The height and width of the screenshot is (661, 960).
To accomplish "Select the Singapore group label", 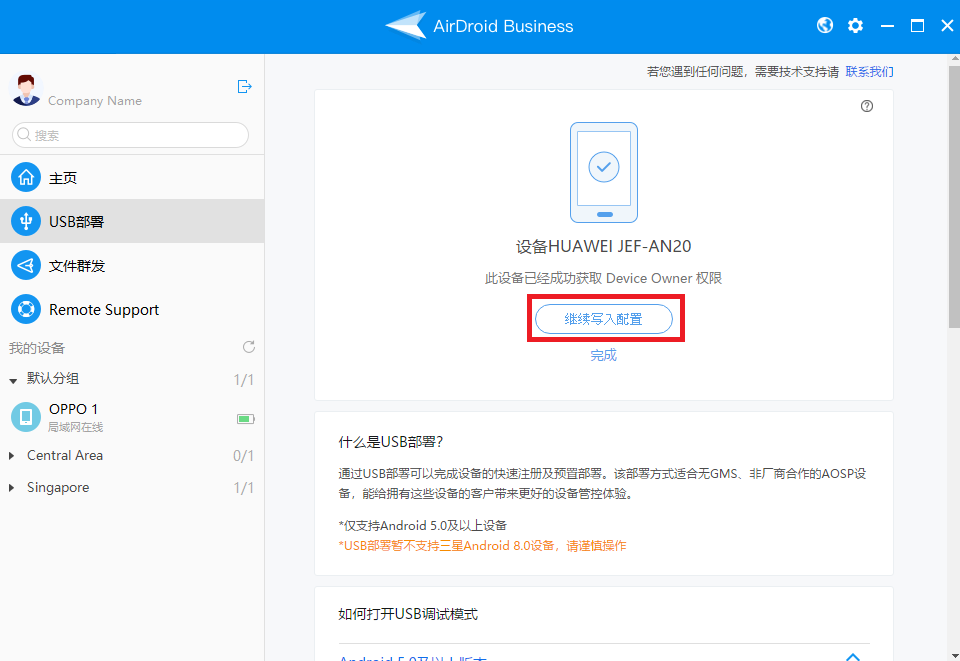I will (58, 487).
